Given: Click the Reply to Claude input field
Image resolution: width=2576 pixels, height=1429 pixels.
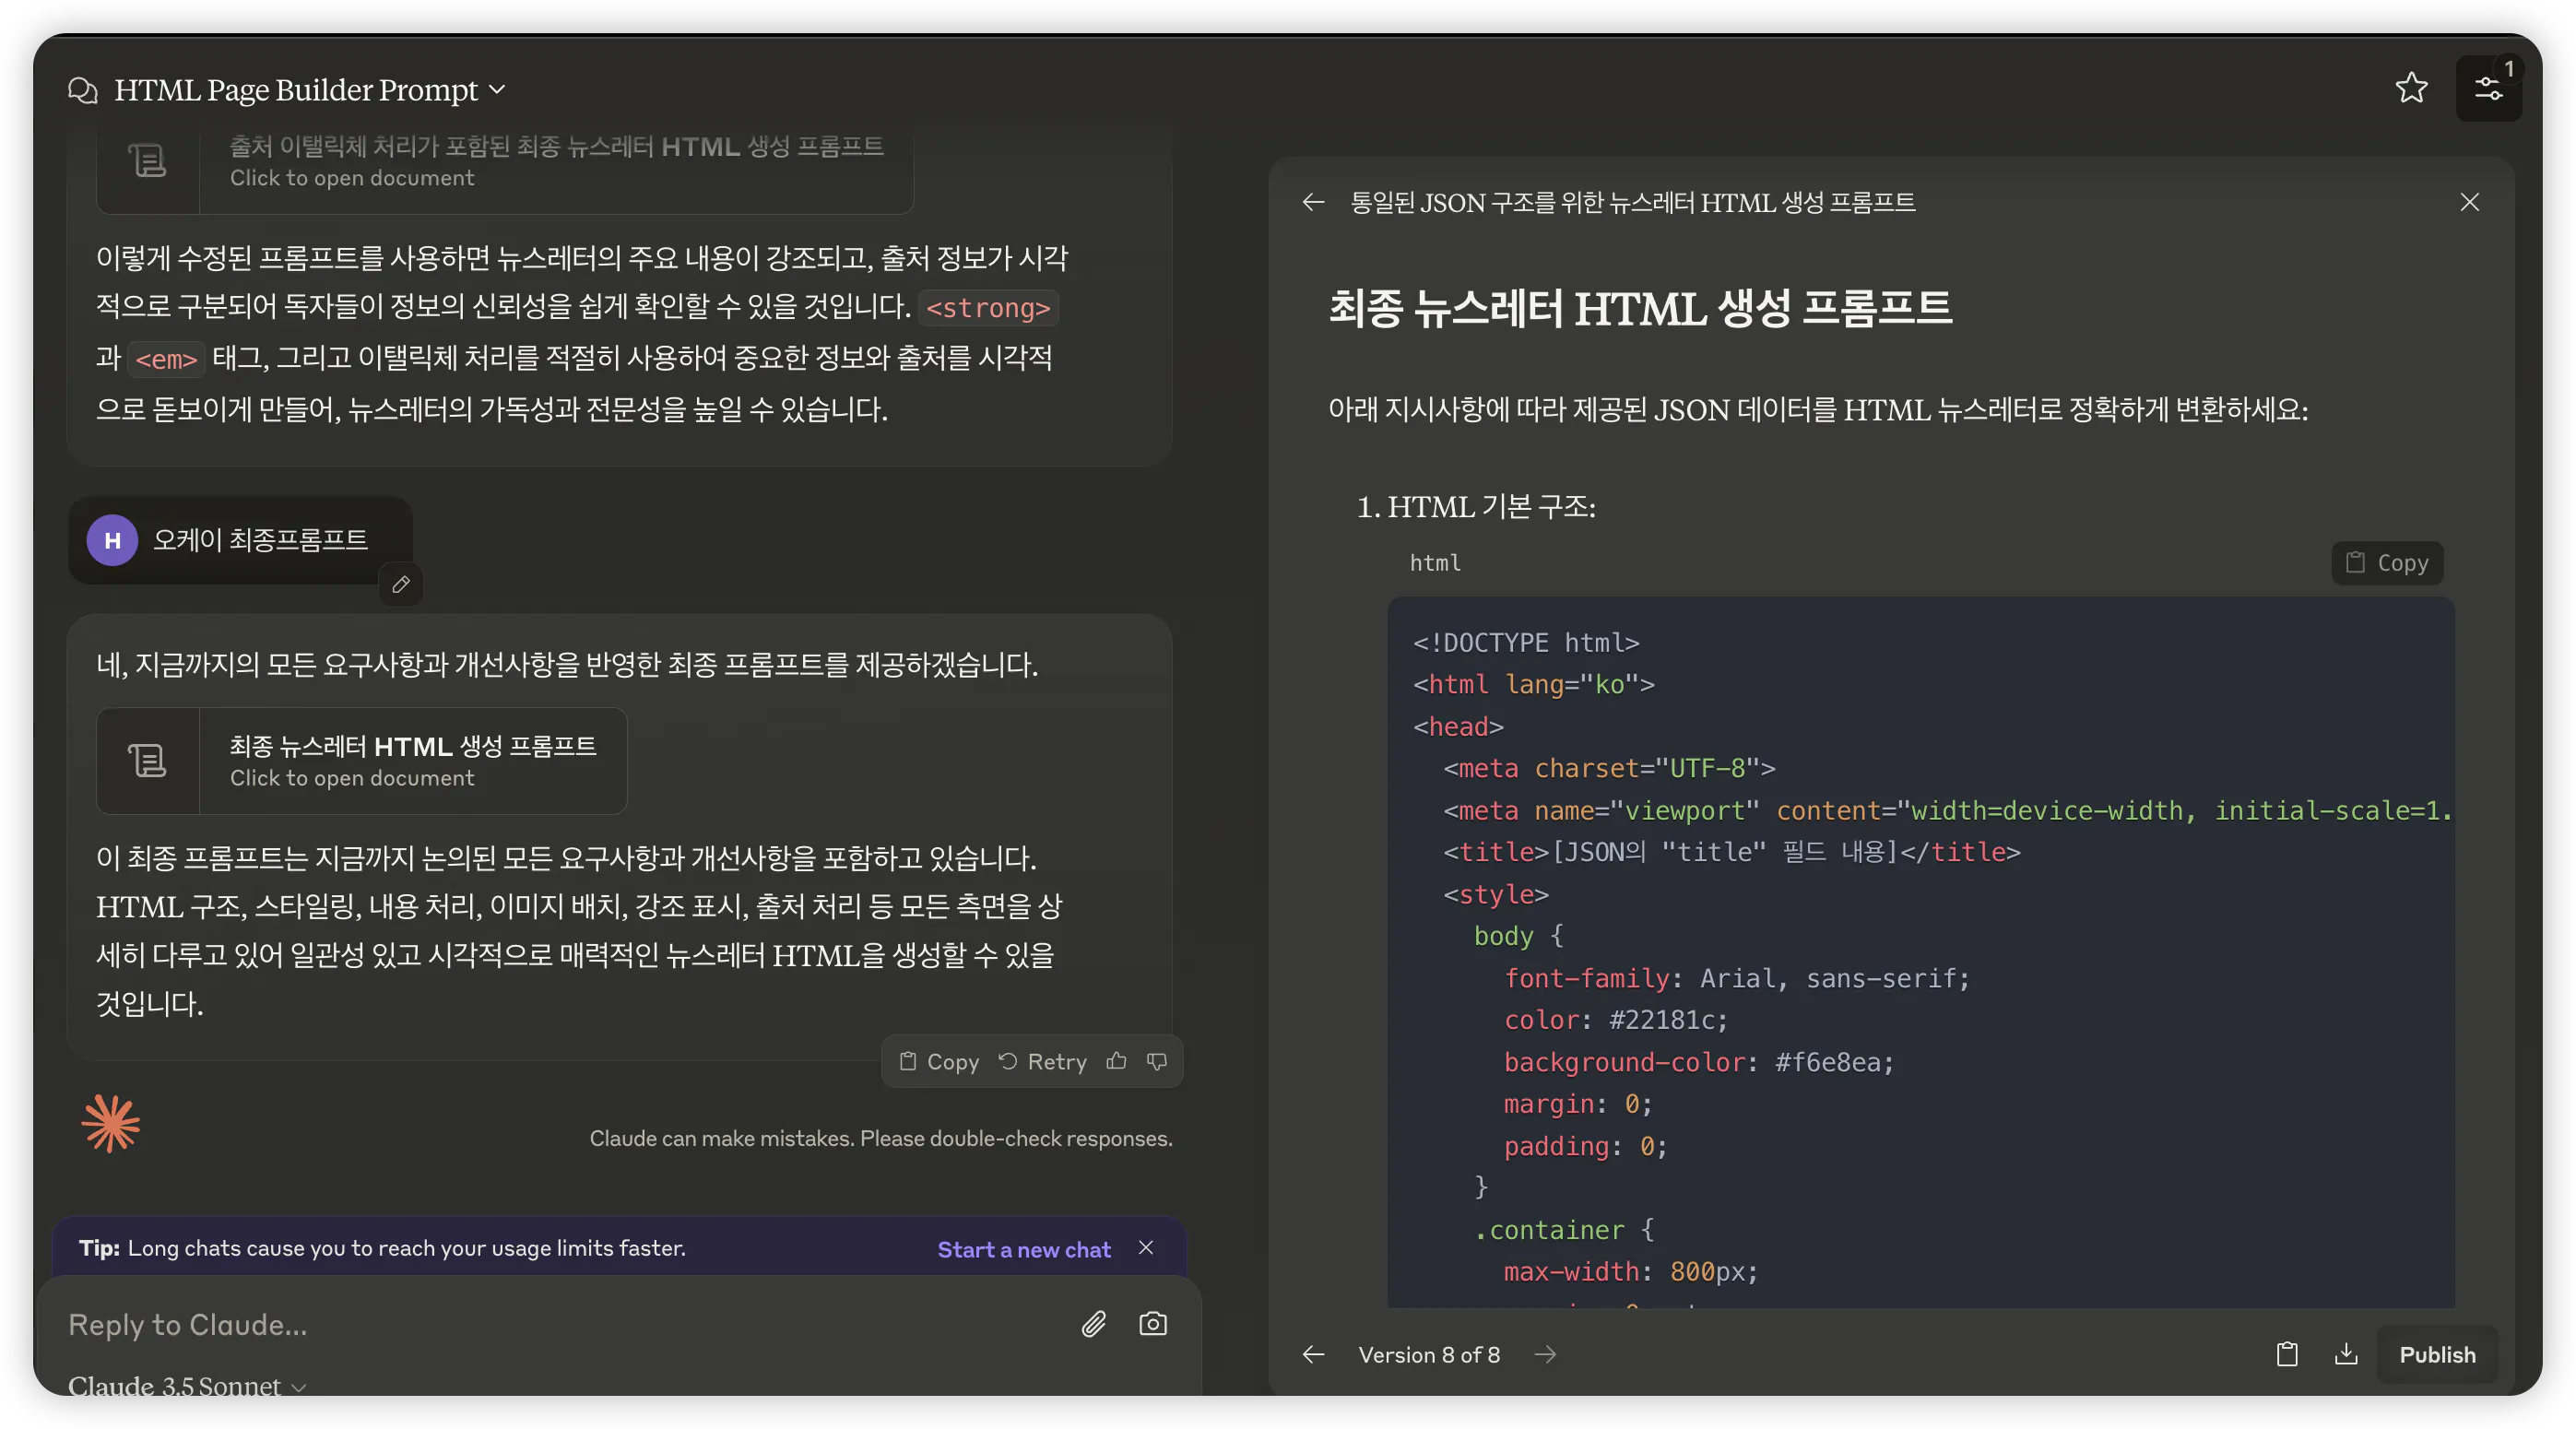Looking at the screenshot, I should pyautogui.click(x=560, y=1324).
